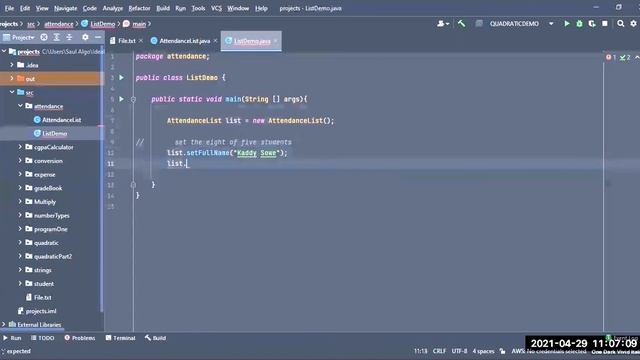This screenshot has height=360, width=640.
Task: Expand all icon in Project panel
Action: (57, 37)
